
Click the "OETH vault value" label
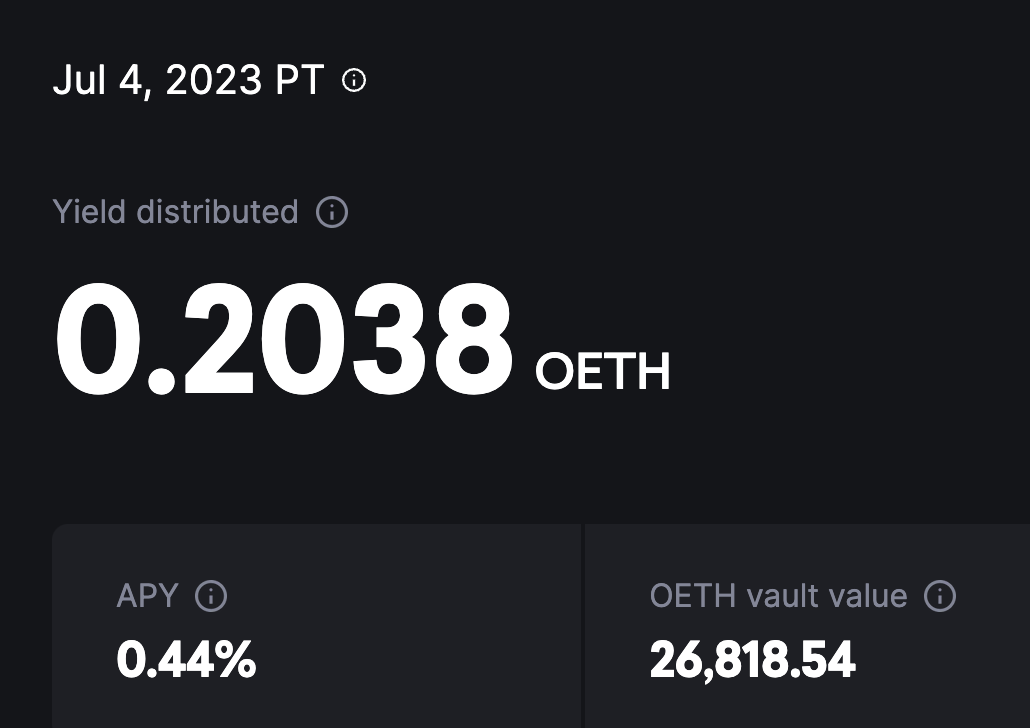tap(779, 595)
